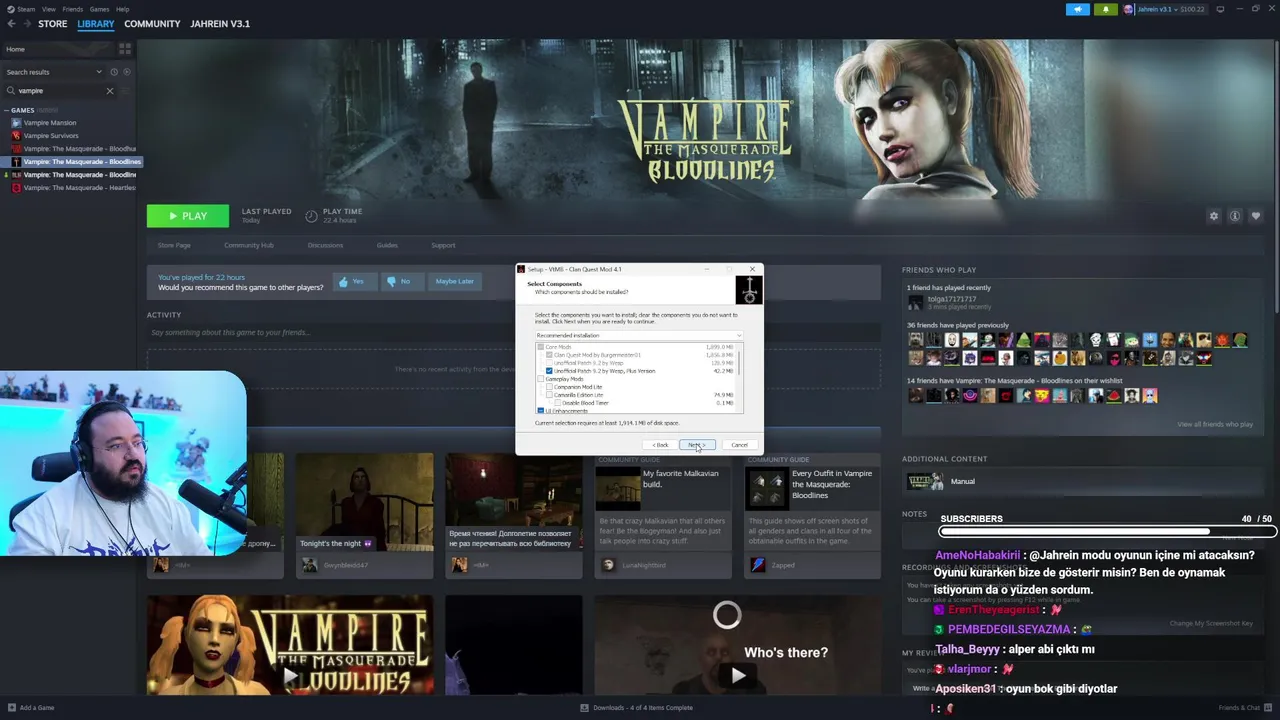Open game settings gear icon
Viewport: 1280px width, 720px height.
point(1214,216)
